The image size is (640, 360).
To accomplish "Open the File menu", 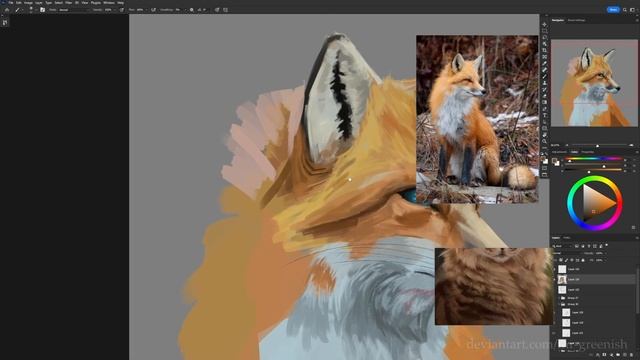I will coord(11,2).
